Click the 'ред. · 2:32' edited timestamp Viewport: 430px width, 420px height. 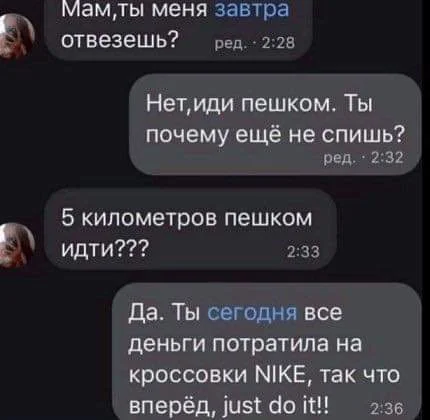coord(363,157)
